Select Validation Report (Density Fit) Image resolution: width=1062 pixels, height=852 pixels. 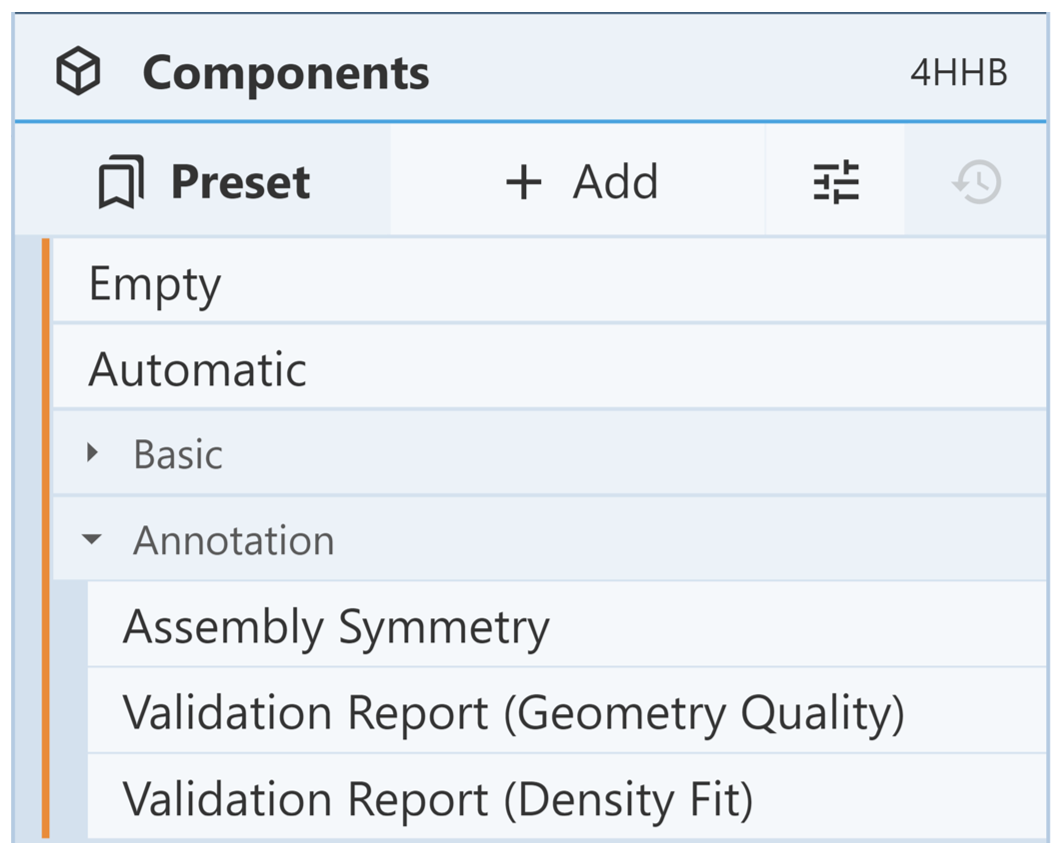click(x=437, y=799)
